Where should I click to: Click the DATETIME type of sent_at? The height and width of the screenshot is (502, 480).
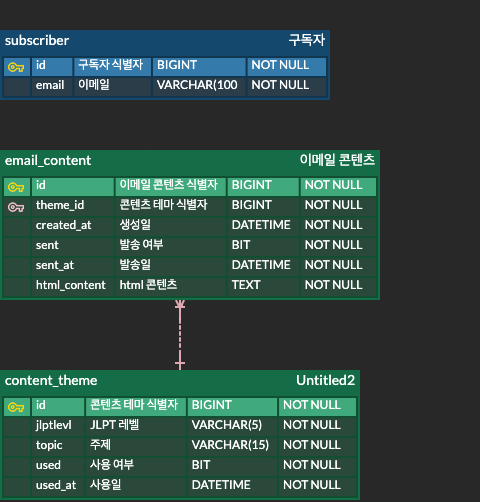pyautogui.click(x=263, y=267)
